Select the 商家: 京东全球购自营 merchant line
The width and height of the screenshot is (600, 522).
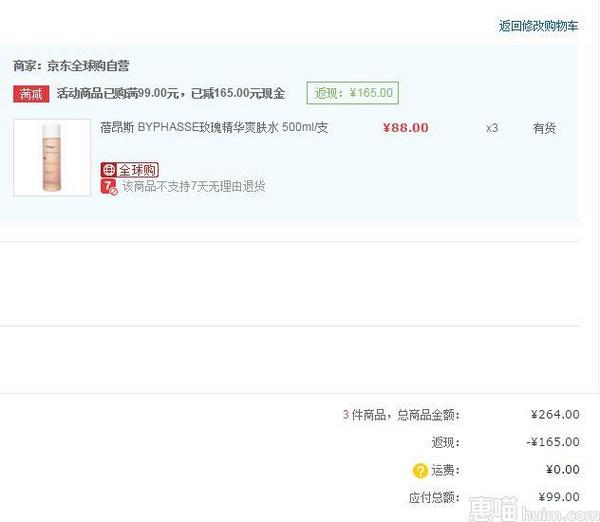[71, 66]
